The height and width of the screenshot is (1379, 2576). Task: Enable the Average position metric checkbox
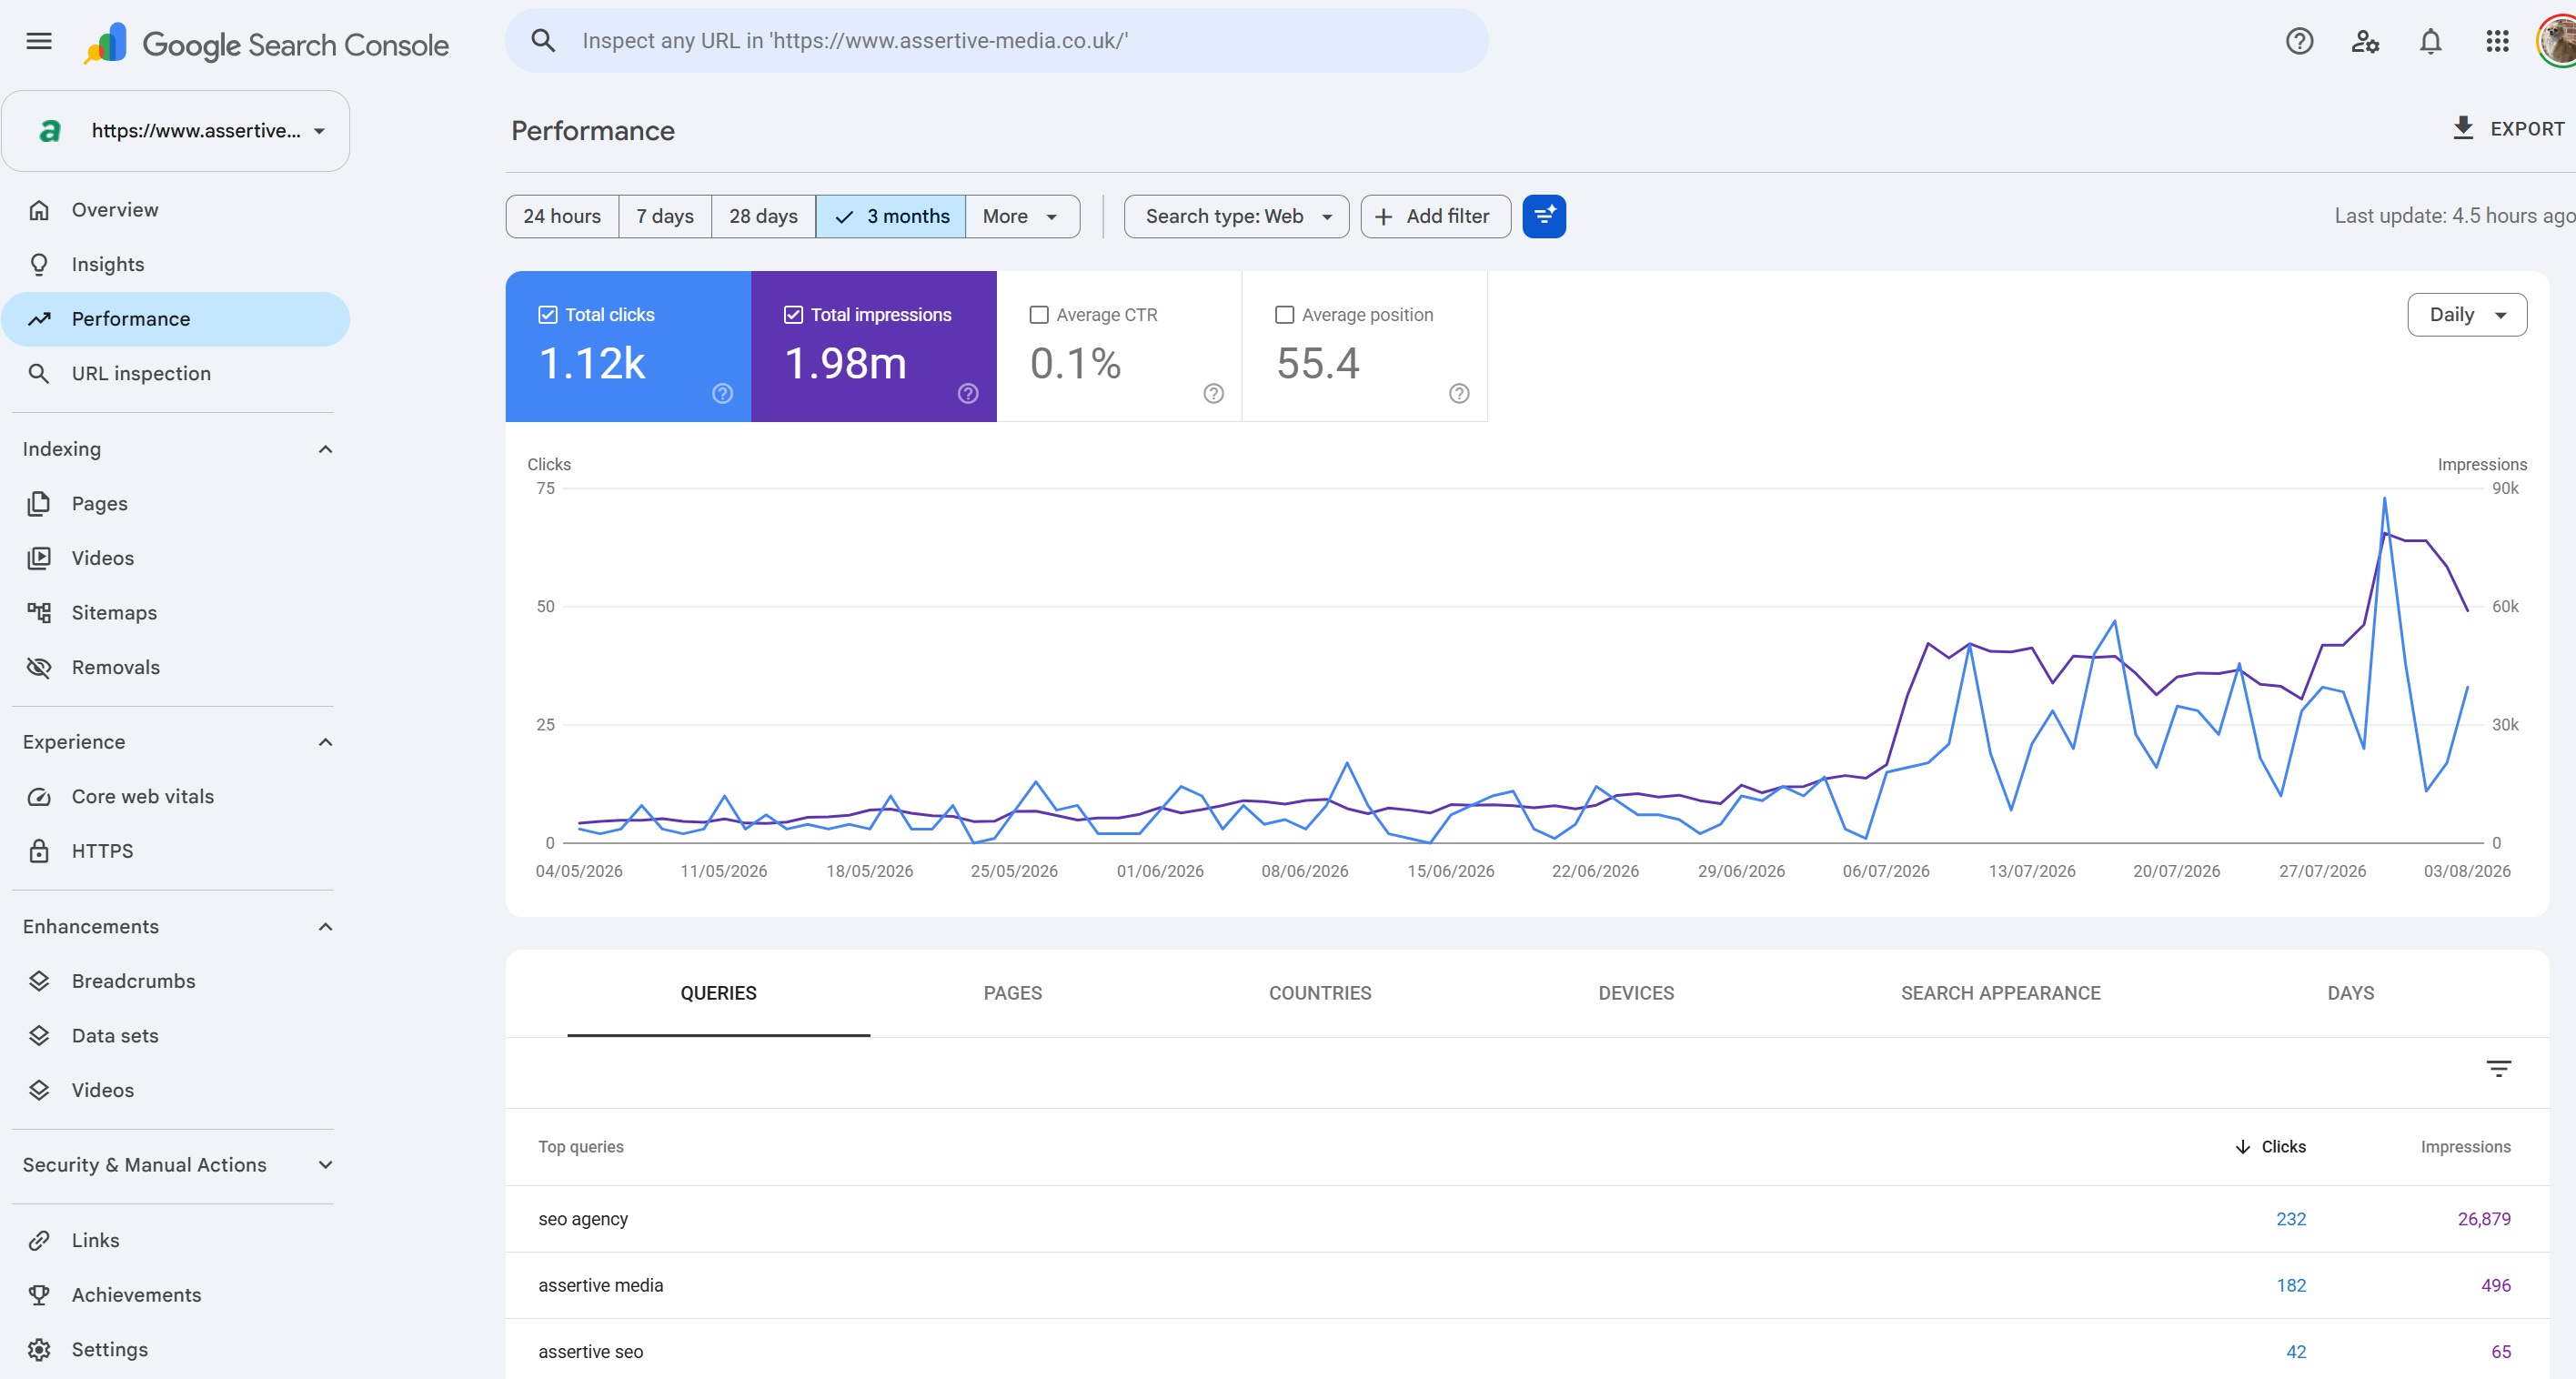[x=1284, y=315]
